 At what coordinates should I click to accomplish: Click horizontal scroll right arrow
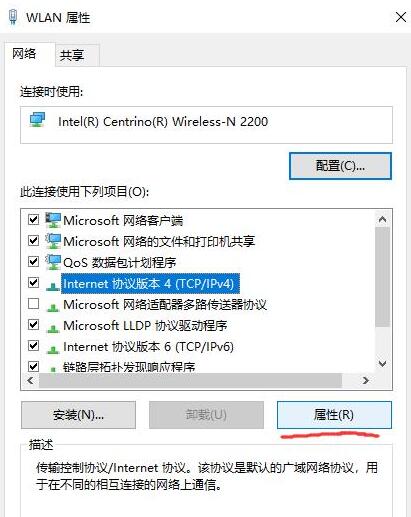point(366,380)
